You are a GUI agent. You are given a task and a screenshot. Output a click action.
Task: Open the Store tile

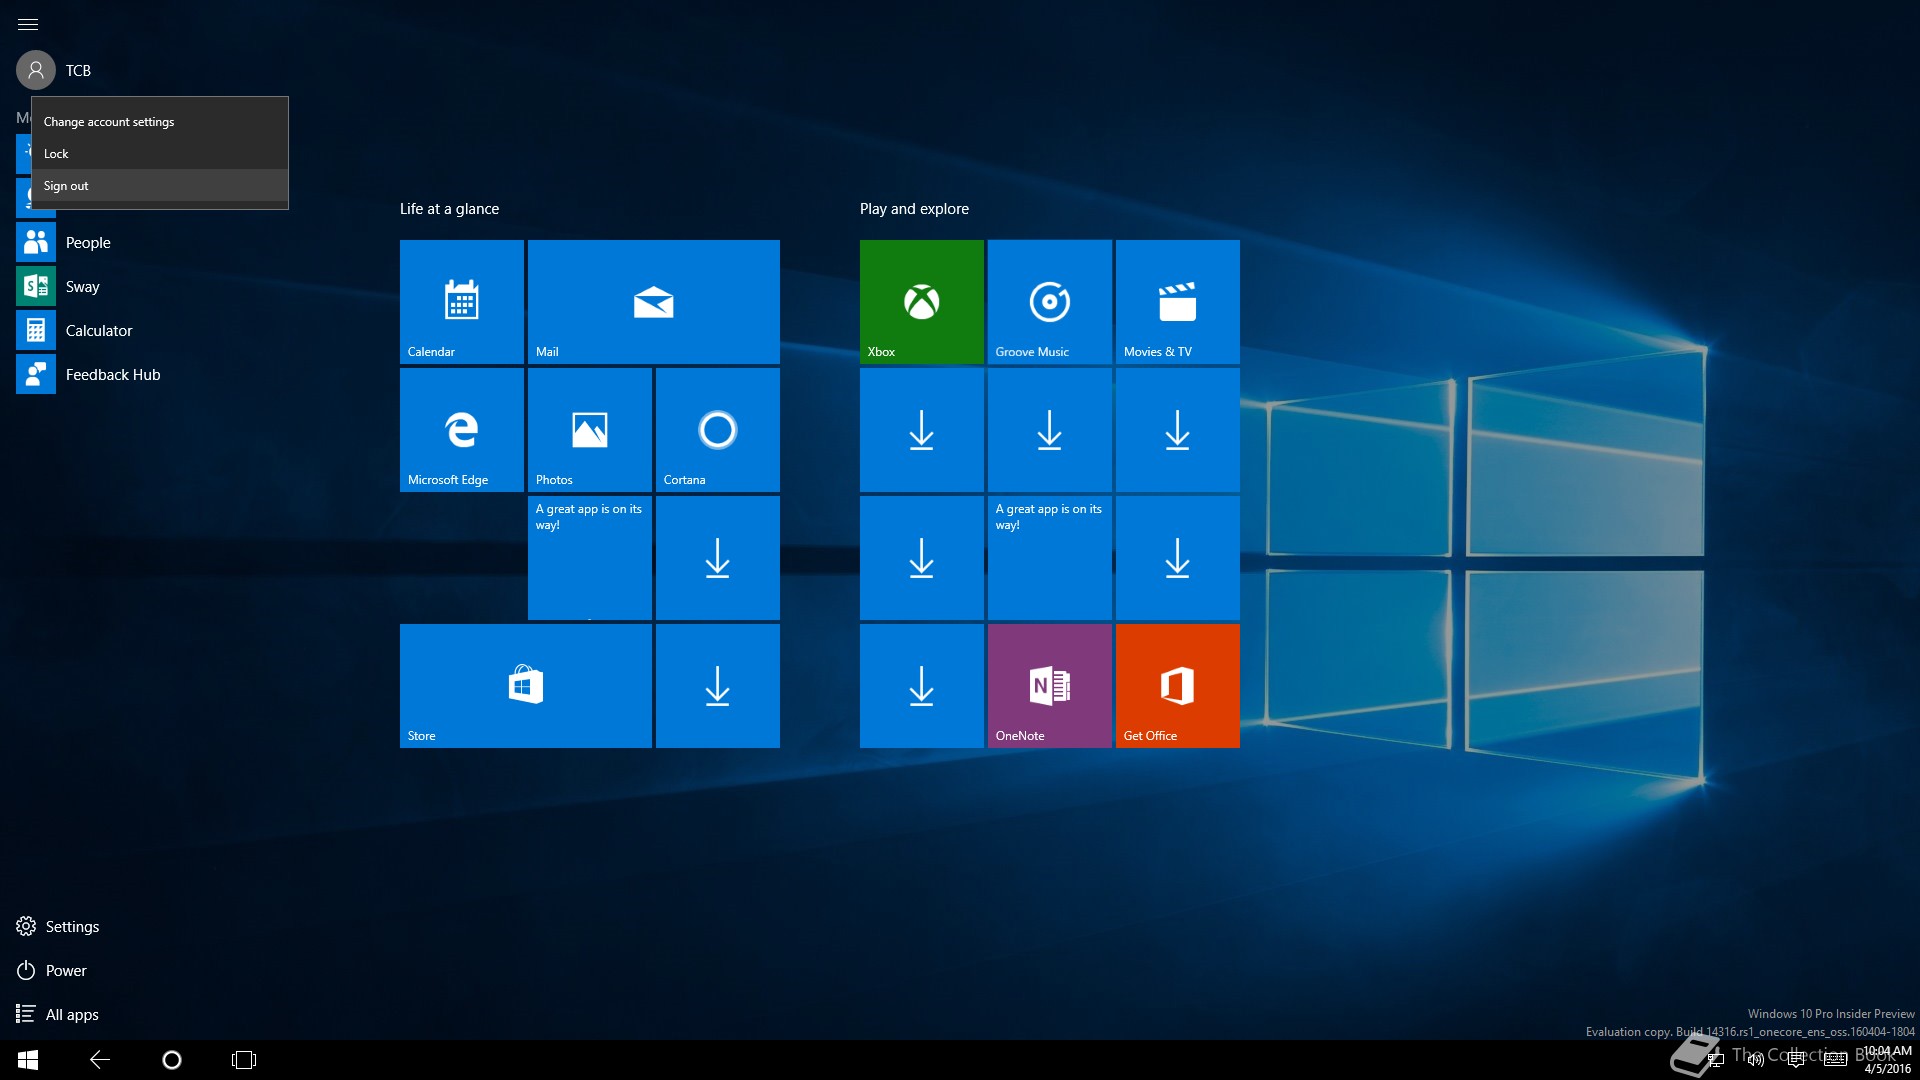pyautogui.click(x=526, y=686)
